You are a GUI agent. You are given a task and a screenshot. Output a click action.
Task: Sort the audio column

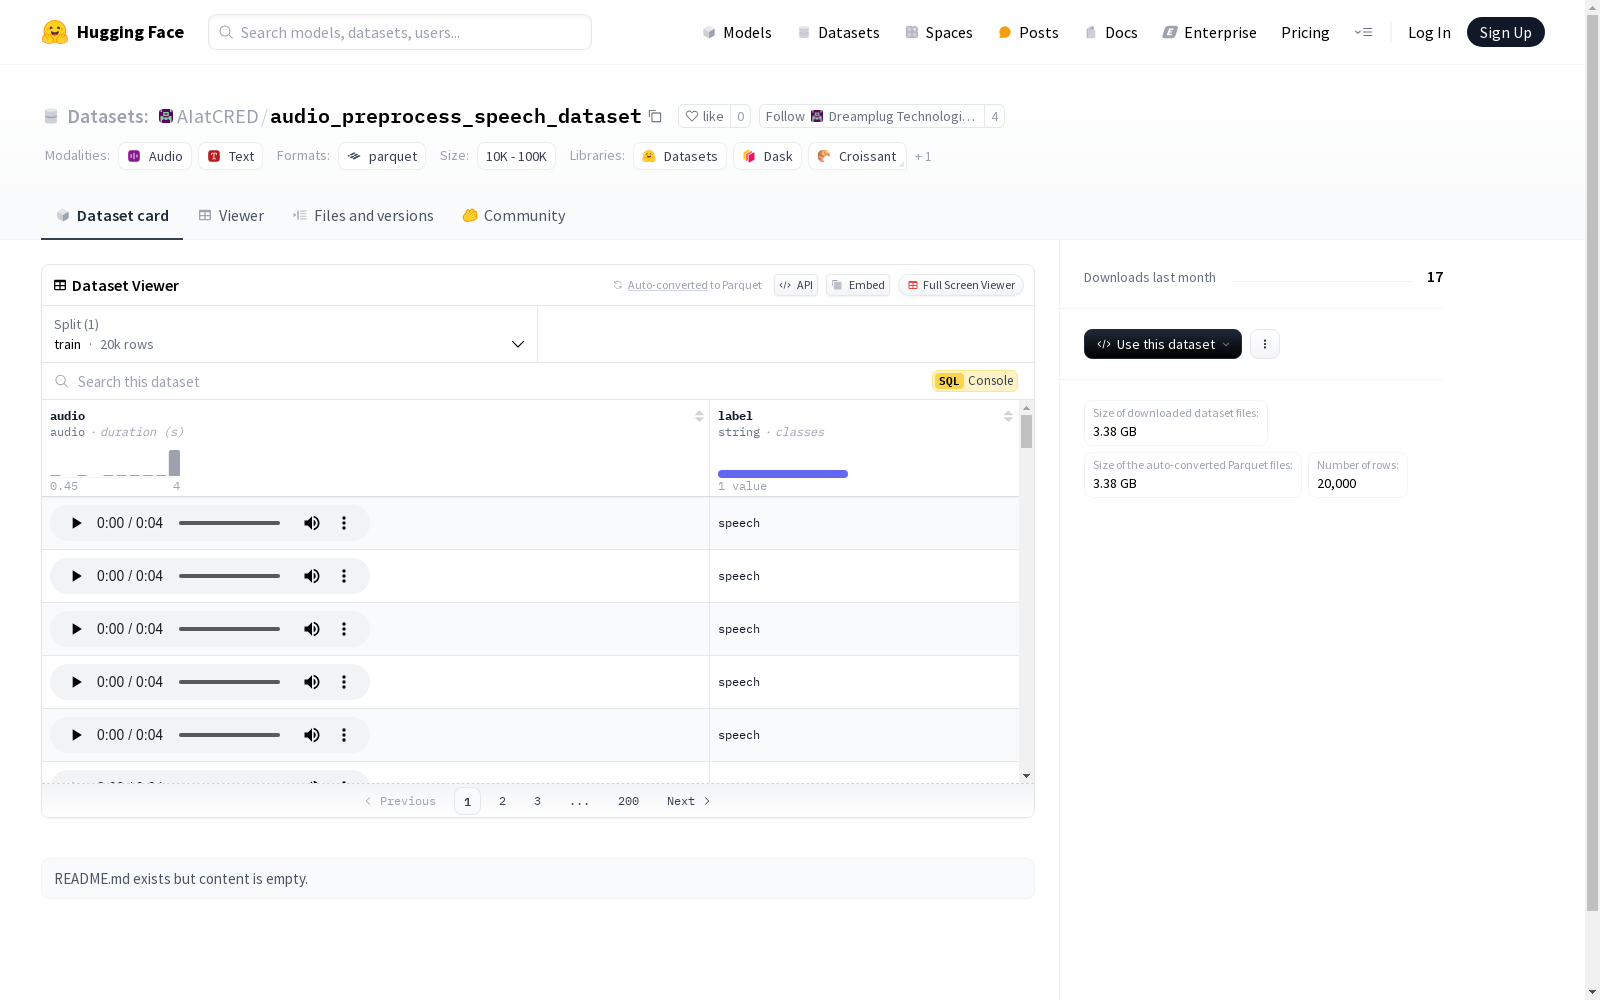point(699,416)
